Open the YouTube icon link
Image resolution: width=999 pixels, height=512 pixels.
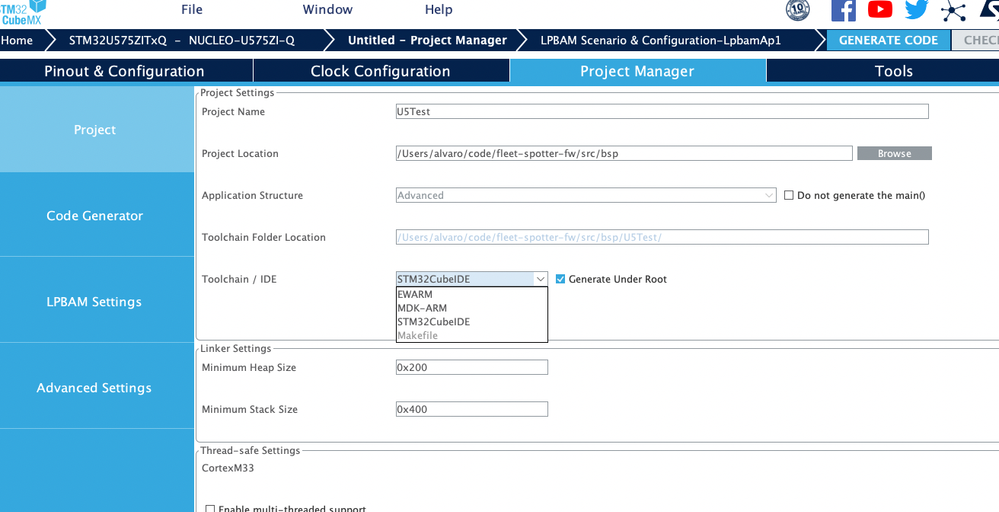pyautogui.click(x=880, y=9)
